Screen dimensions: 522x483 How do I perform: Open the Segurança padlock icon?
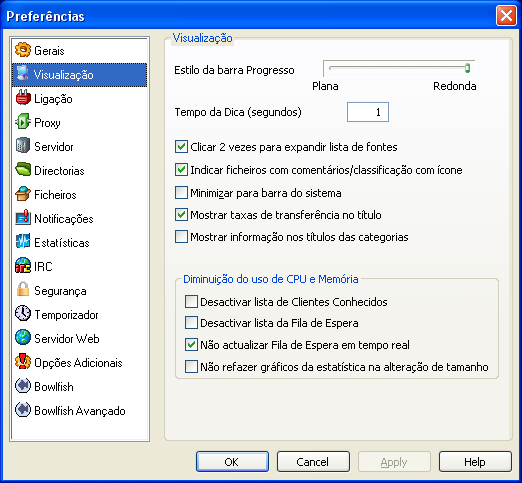23,290
